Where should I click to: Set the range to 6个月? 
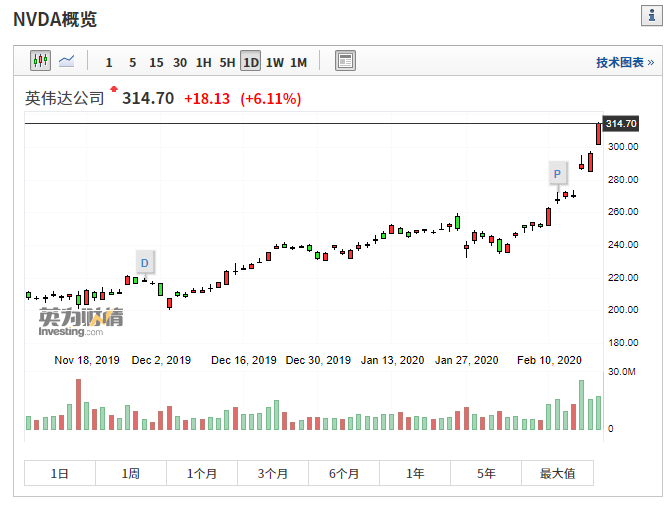(x=344, y=473)
